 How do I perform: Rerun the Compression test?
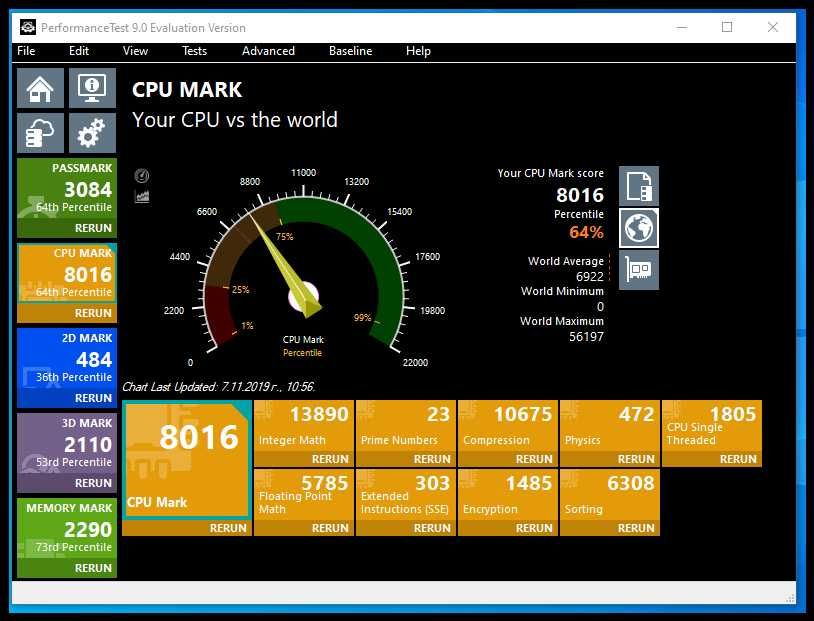(534, 460)
